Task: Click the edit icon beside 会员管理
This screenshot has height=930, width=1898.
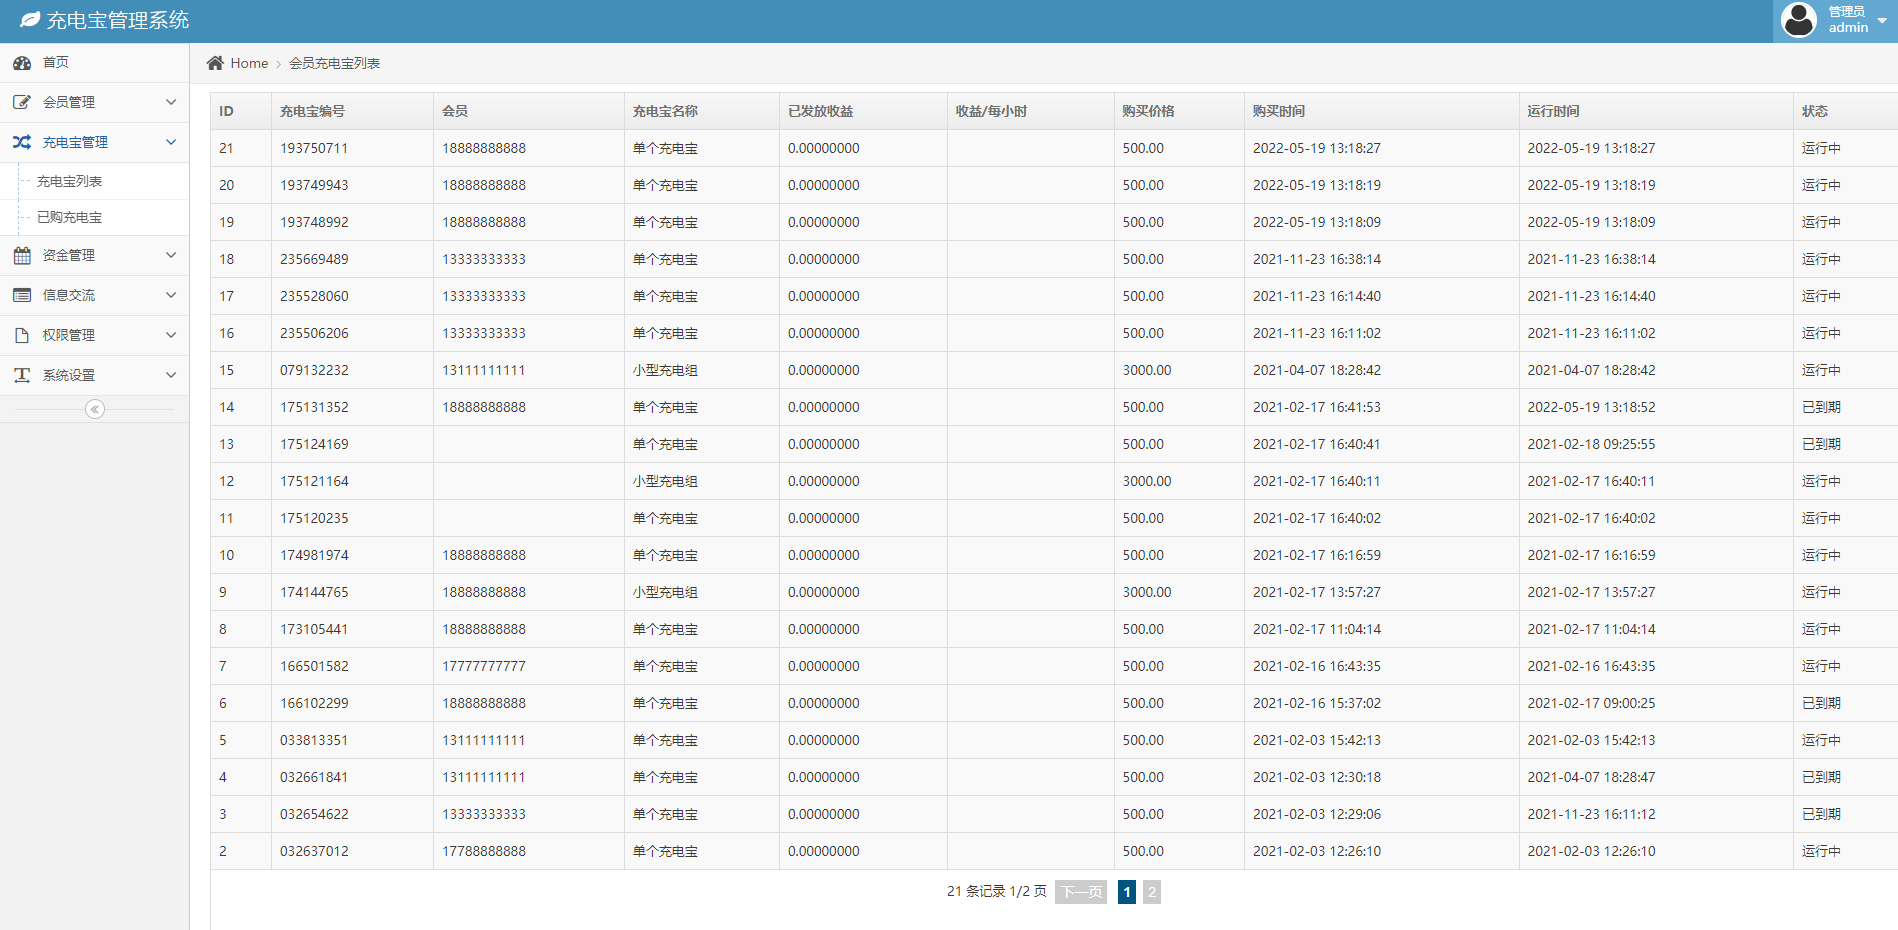Action: [x=22, y=102]
